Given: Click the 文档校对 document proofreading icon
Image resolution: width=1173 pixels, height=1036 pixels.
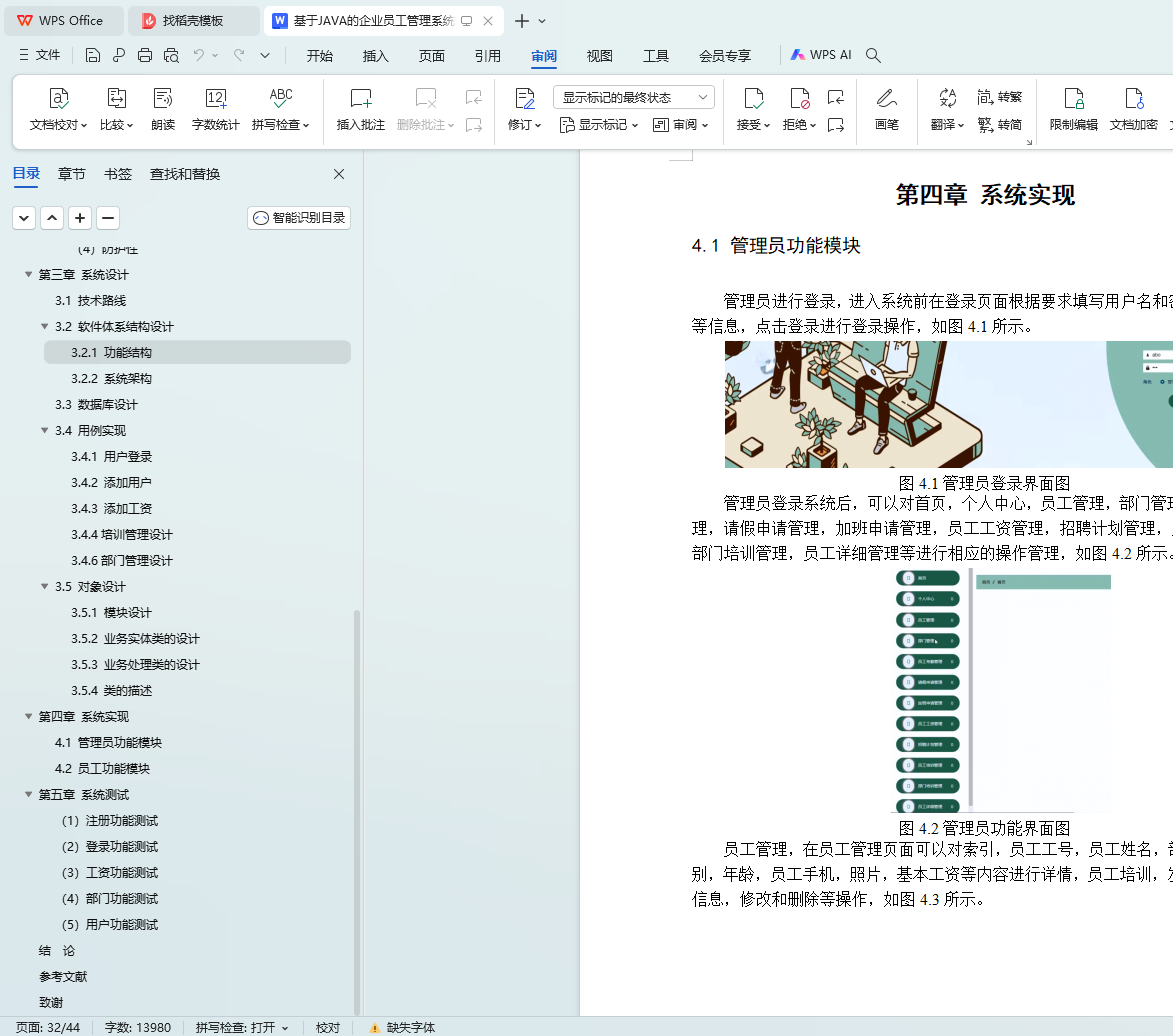Looking at the screenshot, I should (59, 98).
